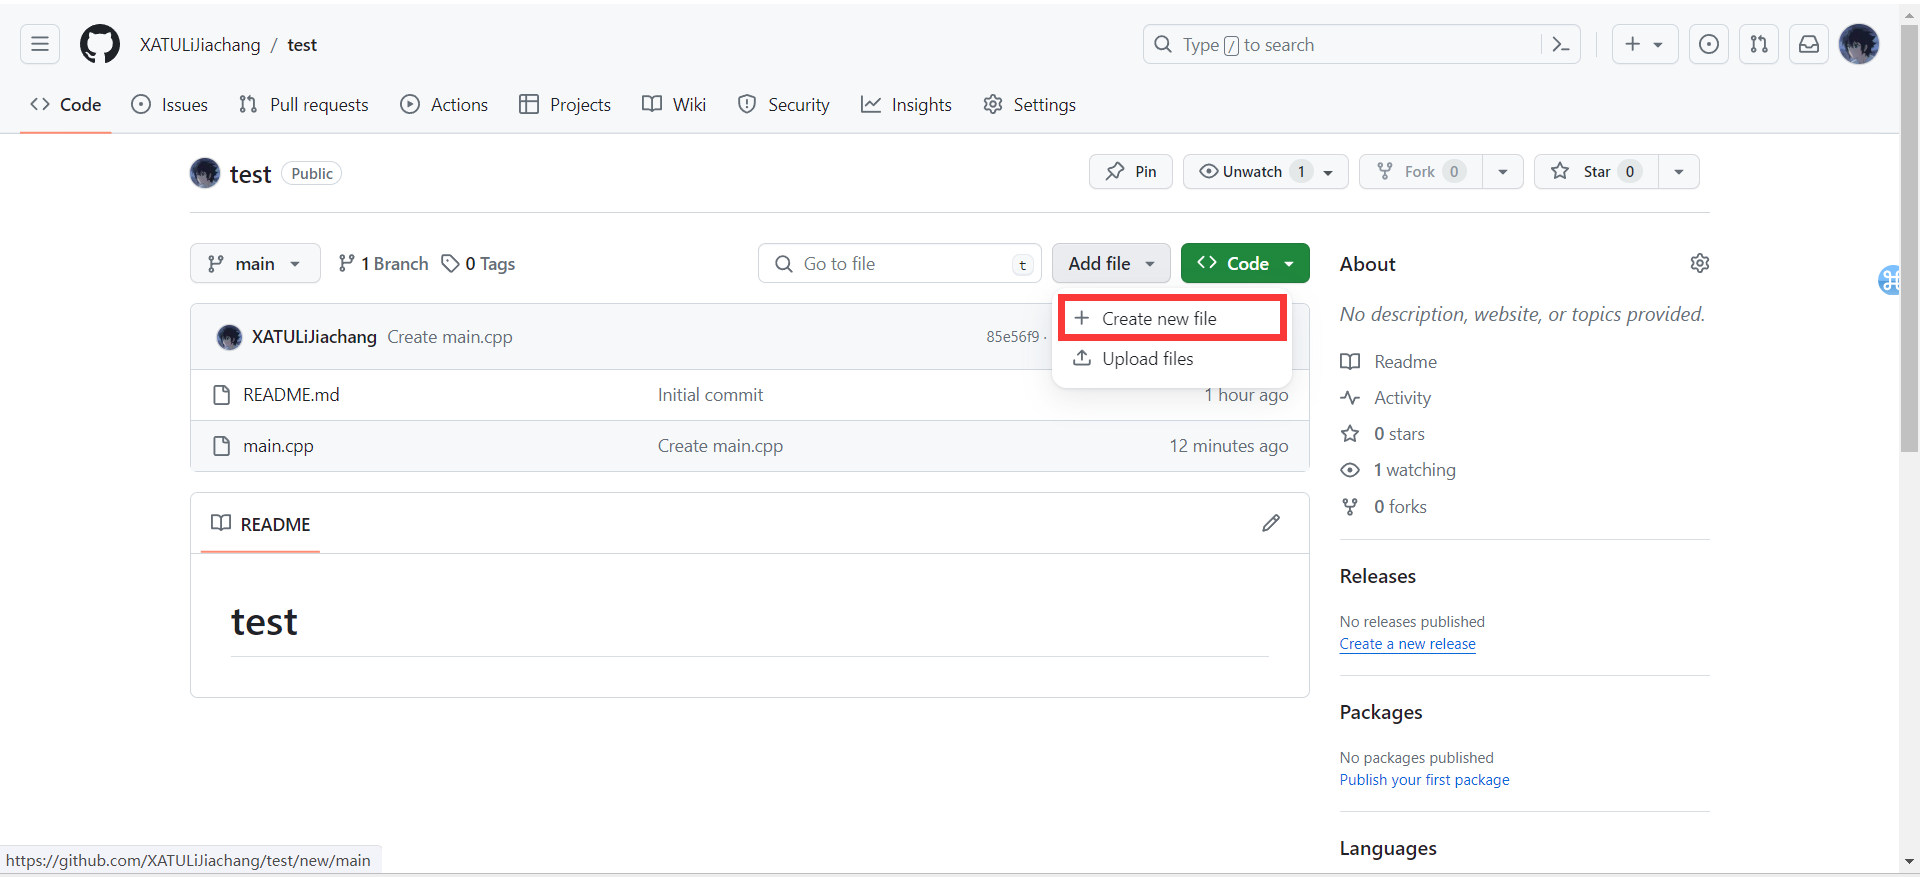This screenshot has height=877, width=1920.
Task: Open the main branch selector dropdown
Action: click(255, 263)
